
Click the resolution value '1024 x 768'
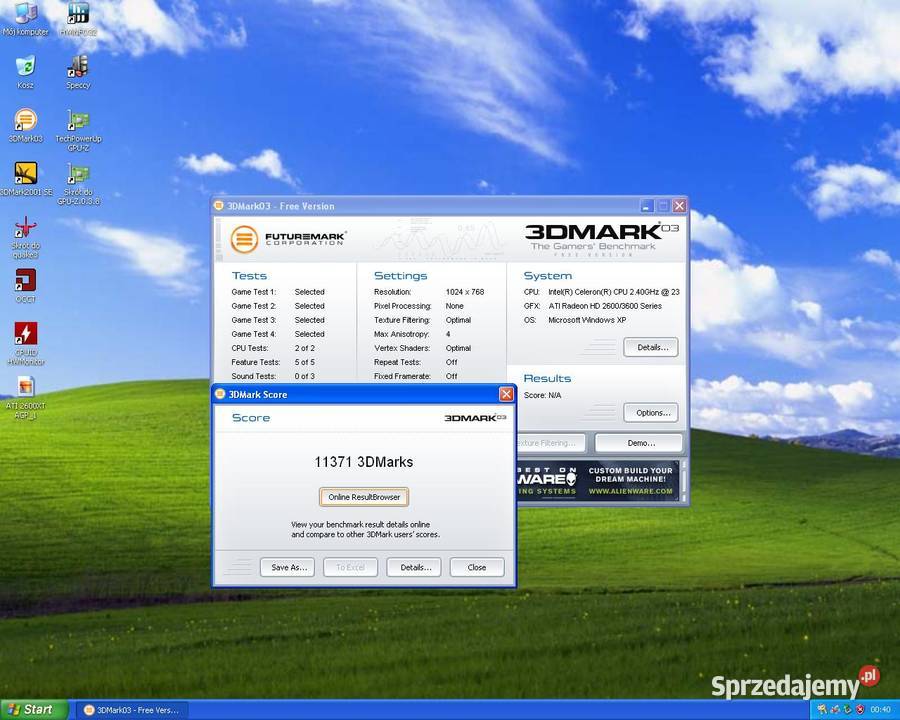pyautogui.click(x=465, y=292)
